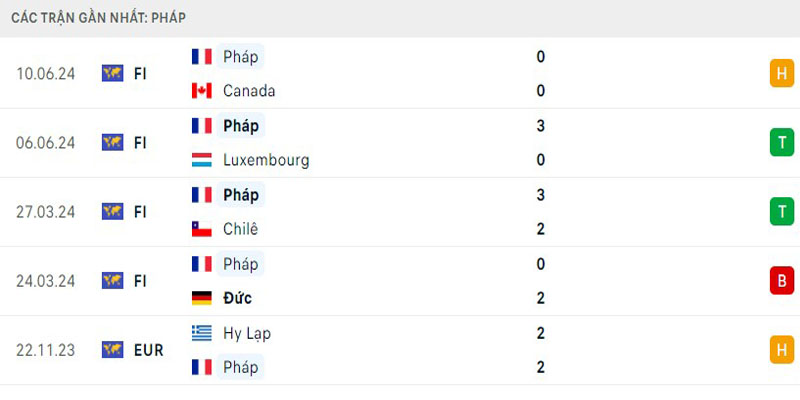Click the orange H badge for the Hy Lạp match

(x=781, y=350)
